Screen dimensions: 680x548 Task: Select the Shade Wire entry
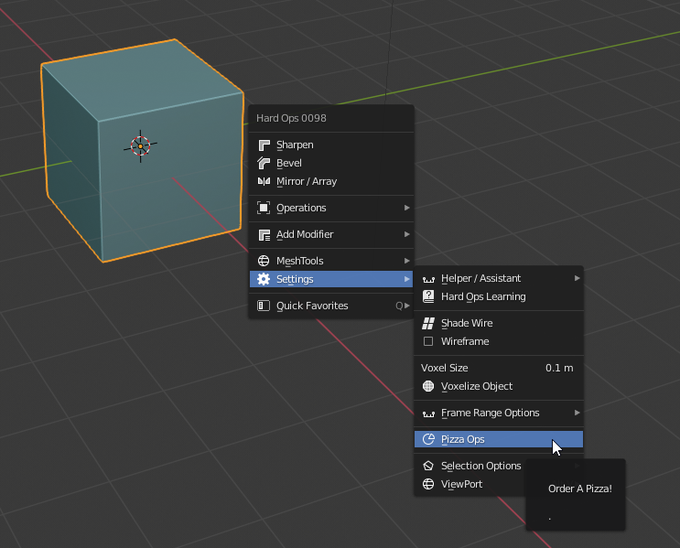pyautogui.click(x=499, y=323)
